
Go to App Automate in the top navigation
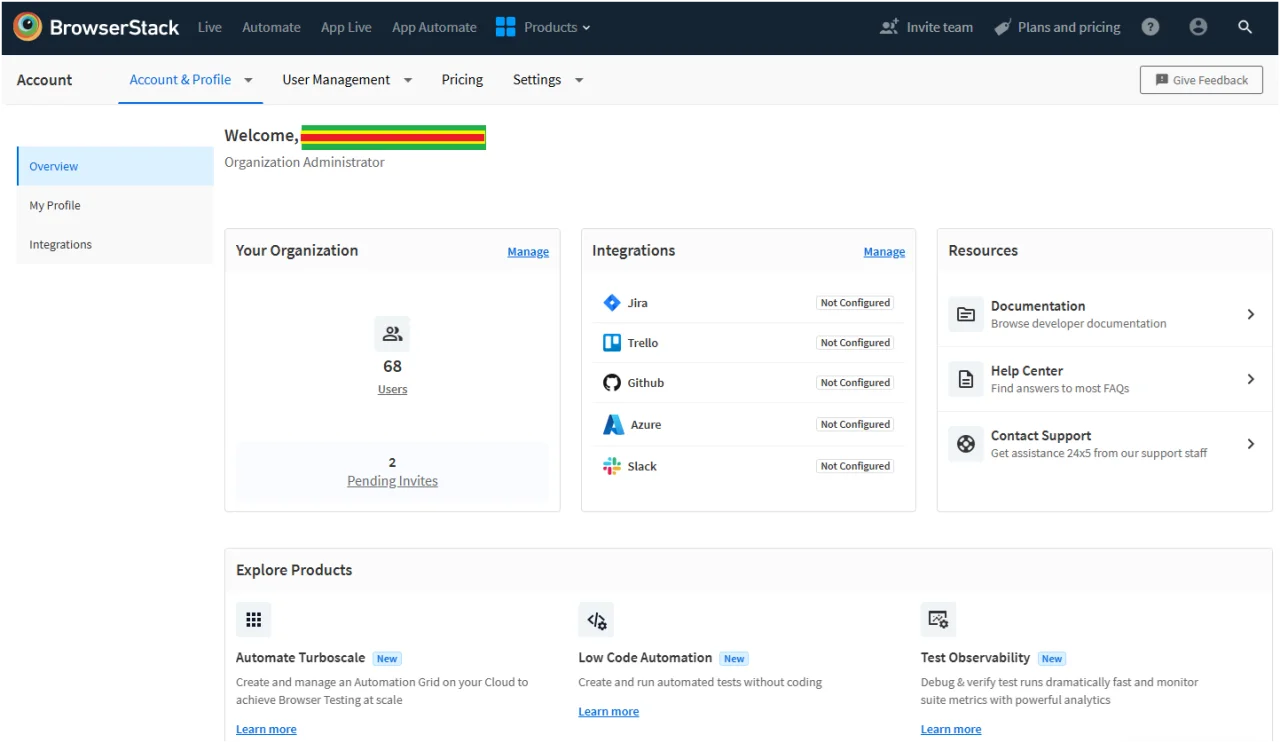(434, 27)
